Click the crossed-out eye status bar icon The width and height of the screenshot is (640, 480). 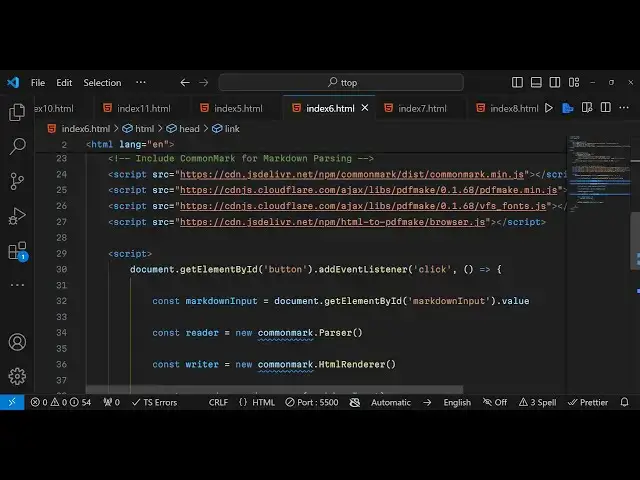tap(355, 402)
